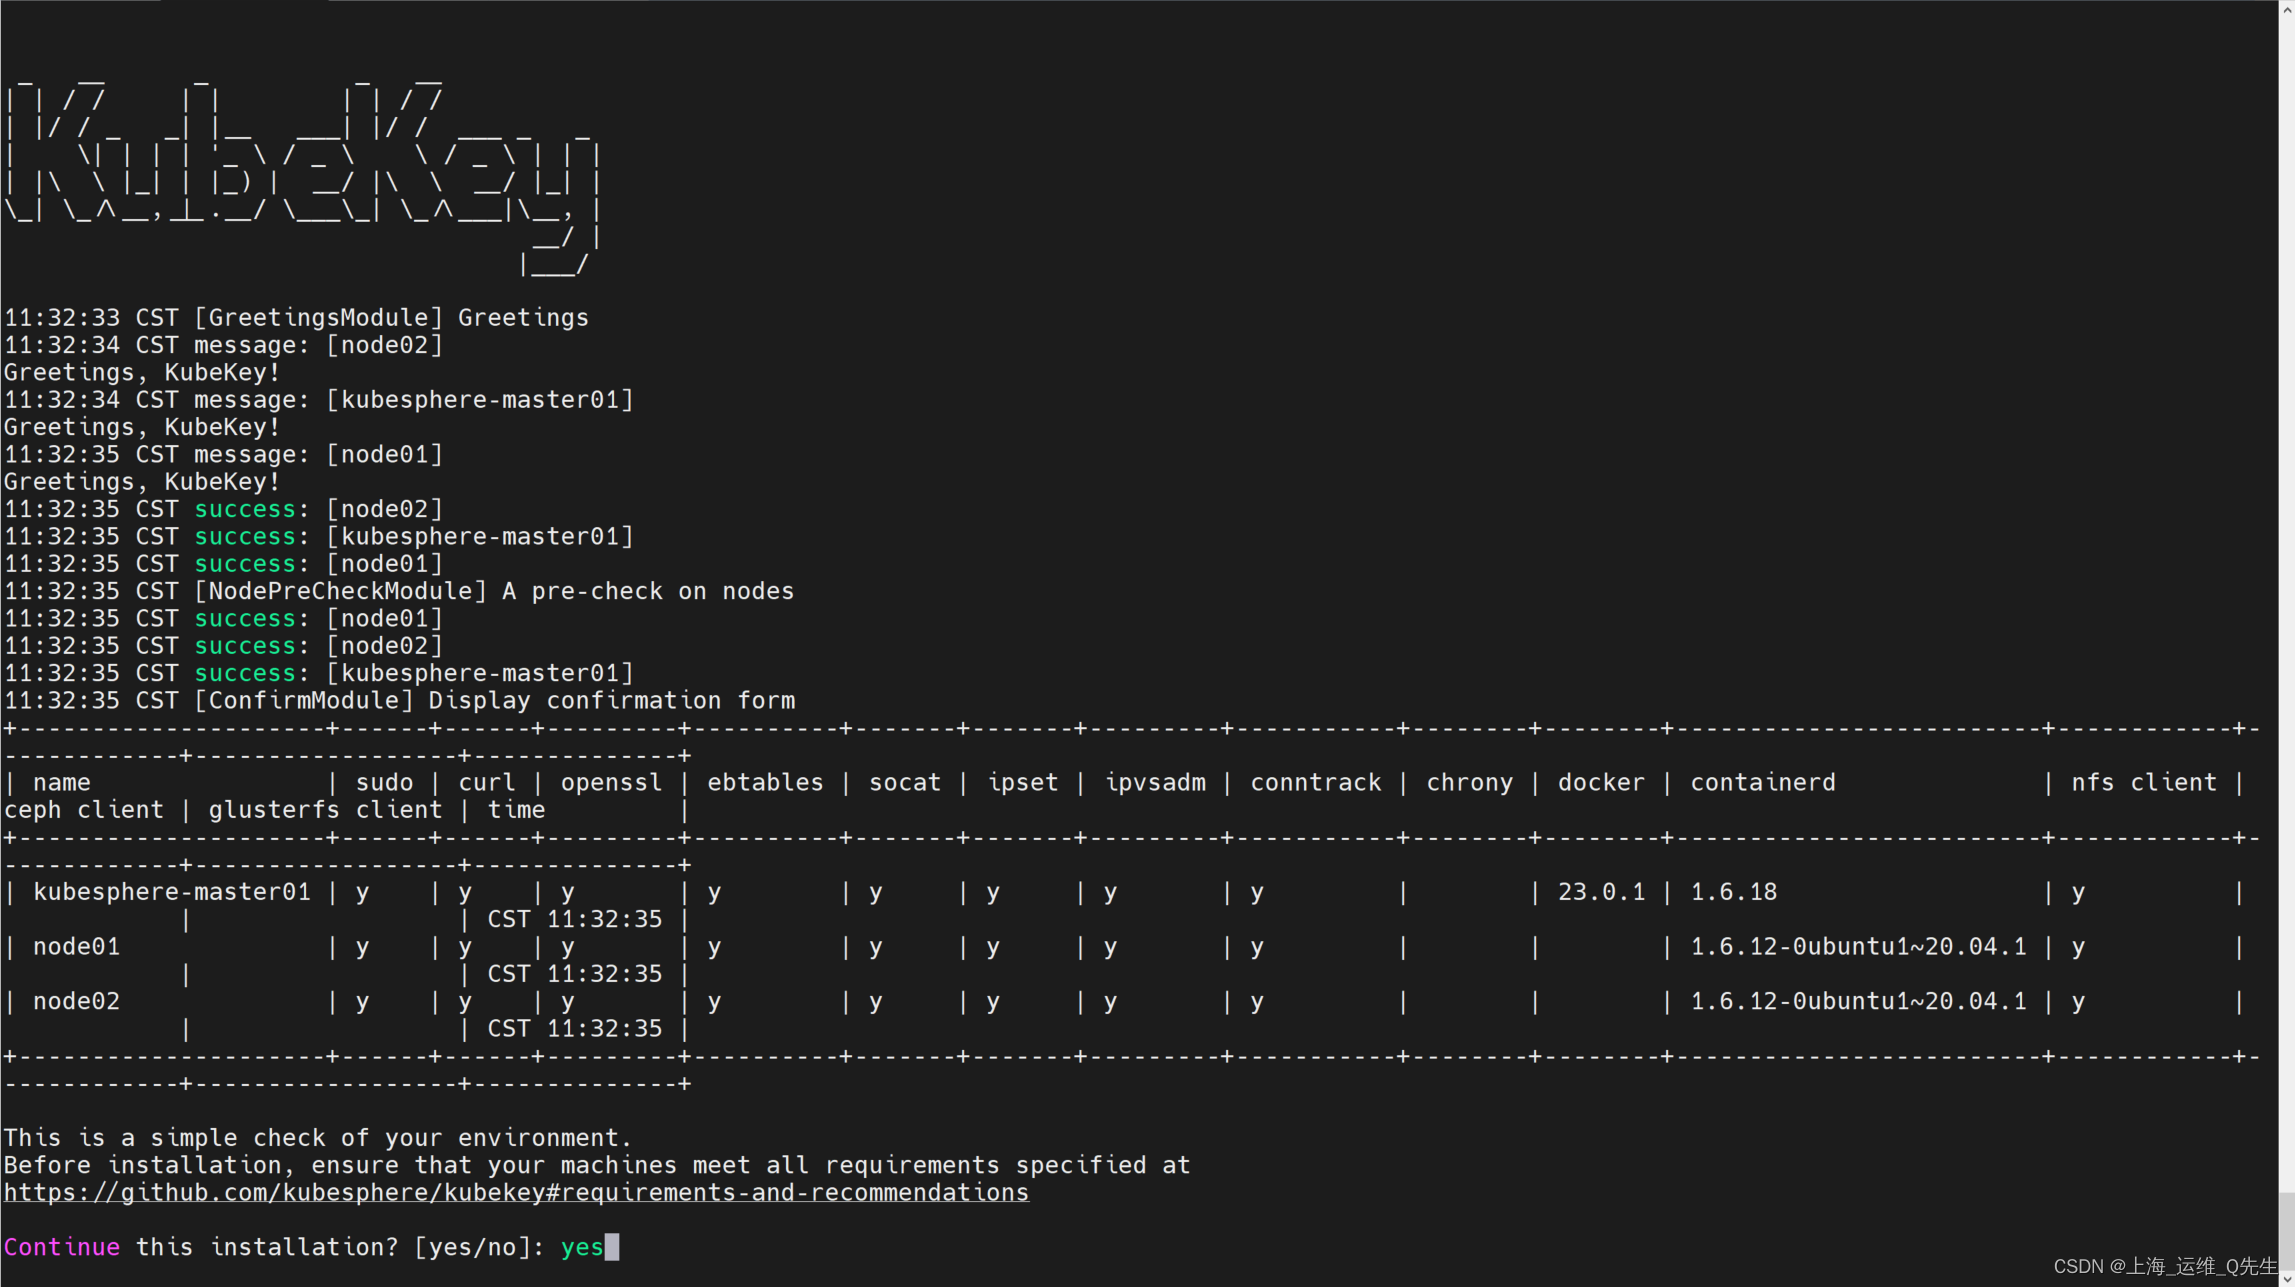Click 'CST 11:32:35' time for kubesphere-master01

click(x=574, y=919)
